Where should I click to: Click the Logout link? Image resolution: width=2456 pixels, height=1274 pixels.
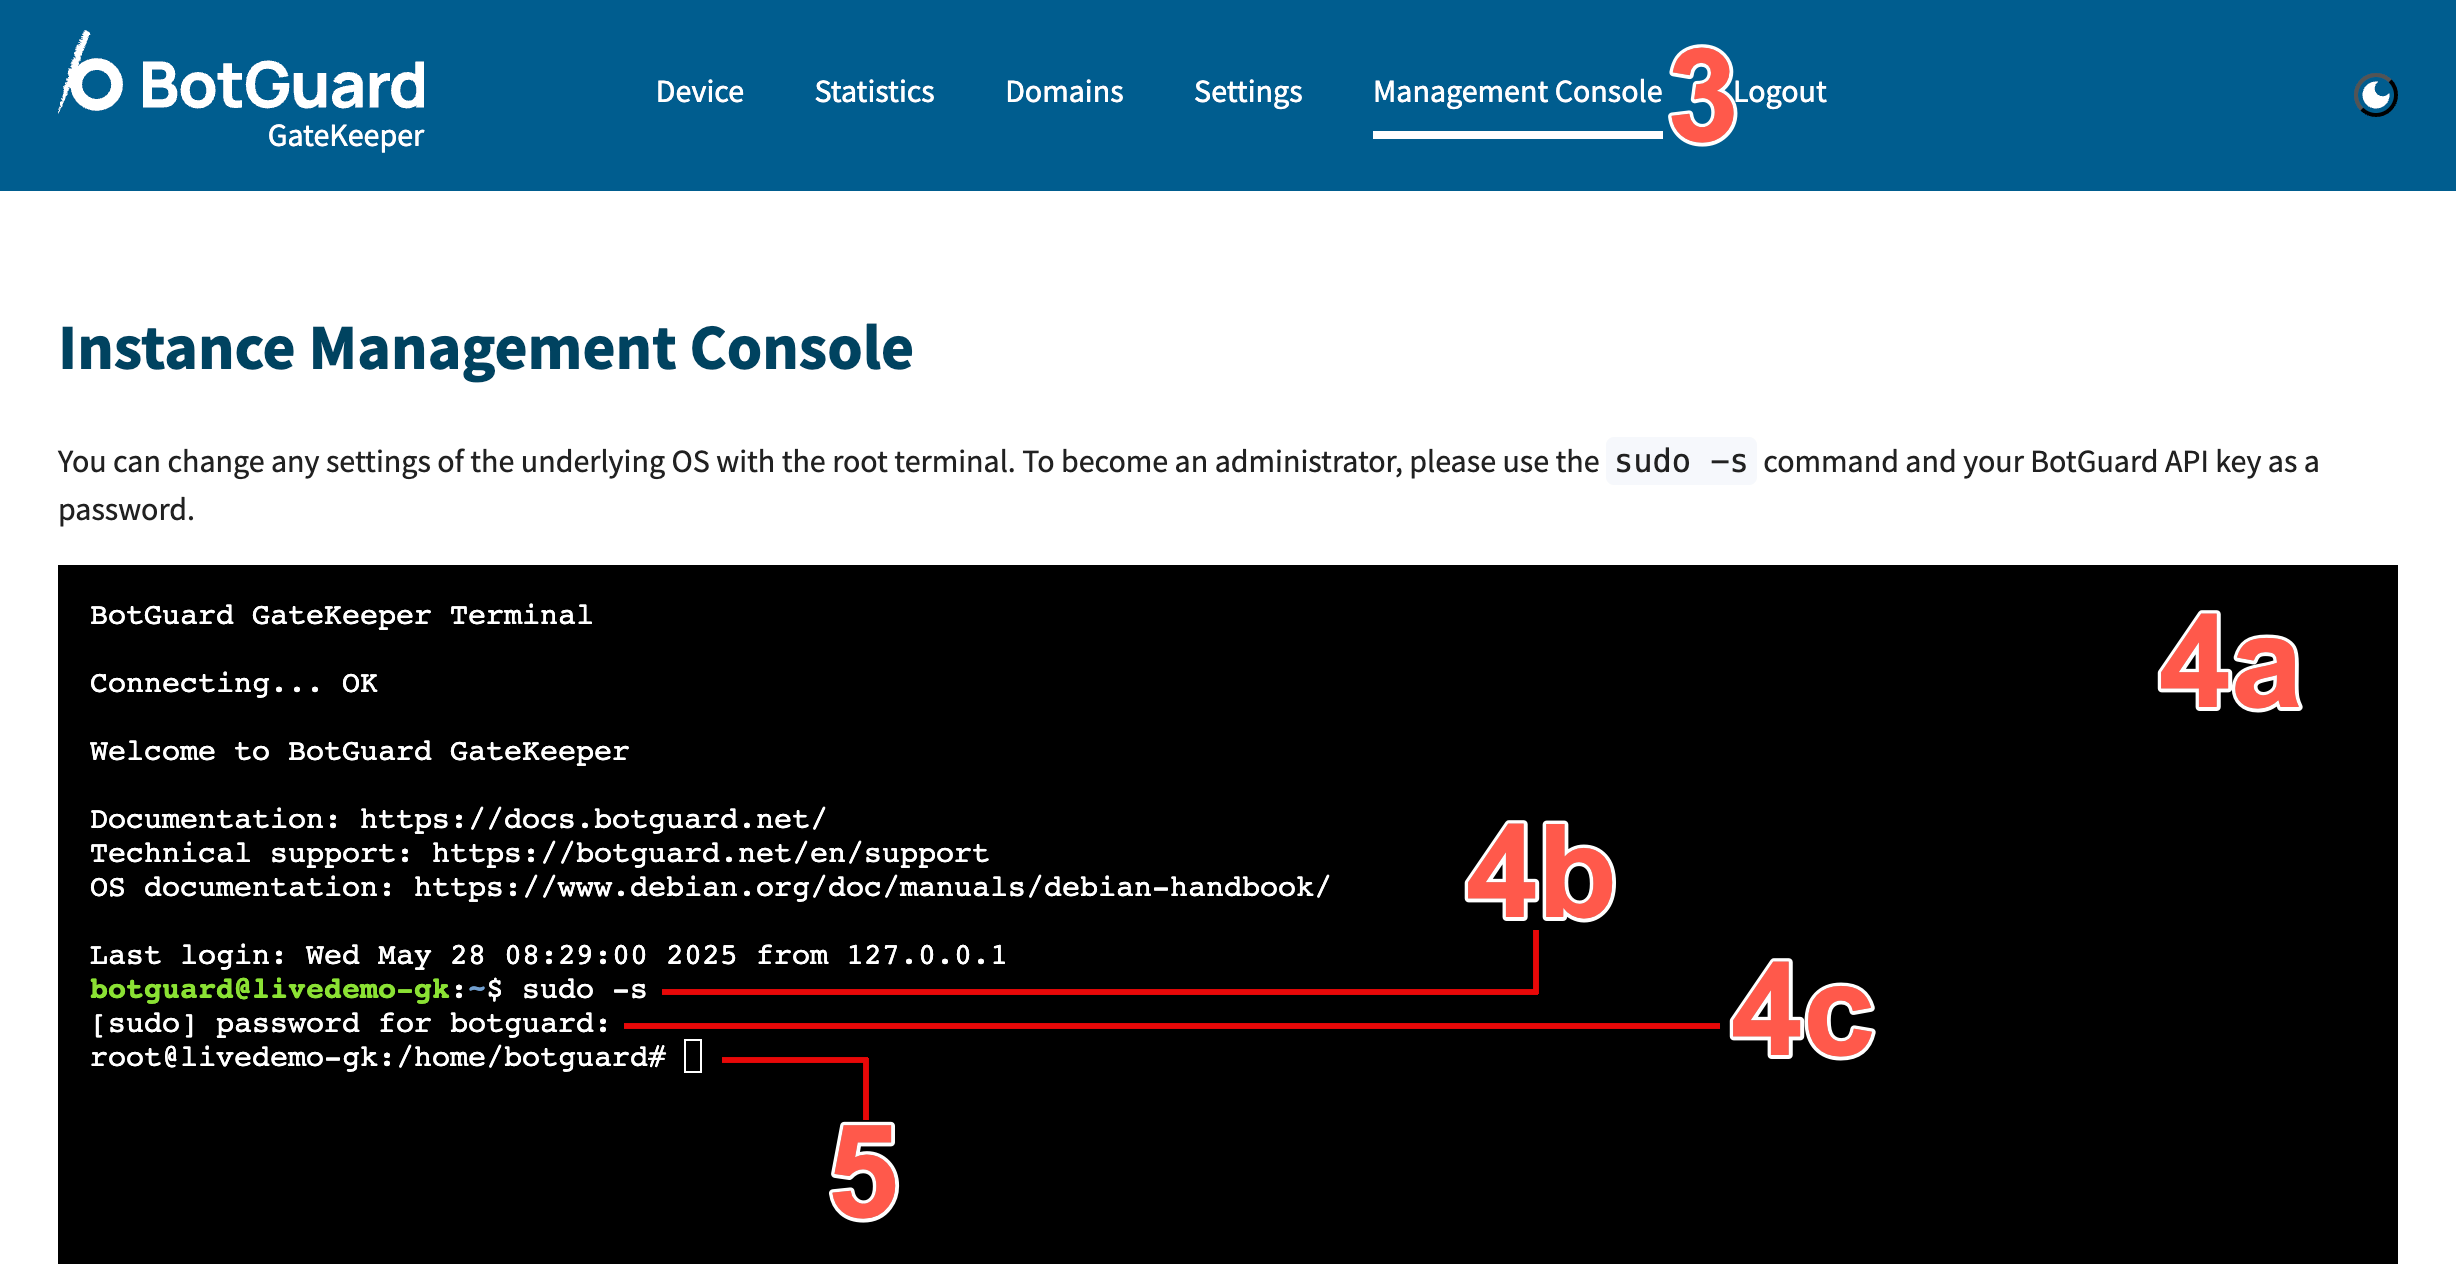point(1780,92)
